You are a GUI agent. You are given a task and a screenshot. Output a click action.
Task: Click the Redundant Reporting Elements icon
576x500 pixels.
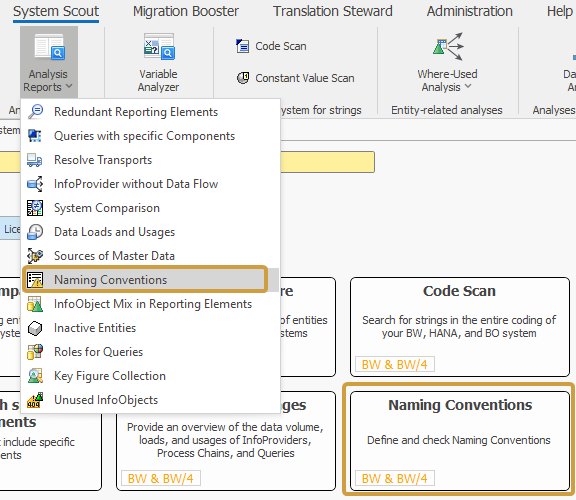(35, 111)
